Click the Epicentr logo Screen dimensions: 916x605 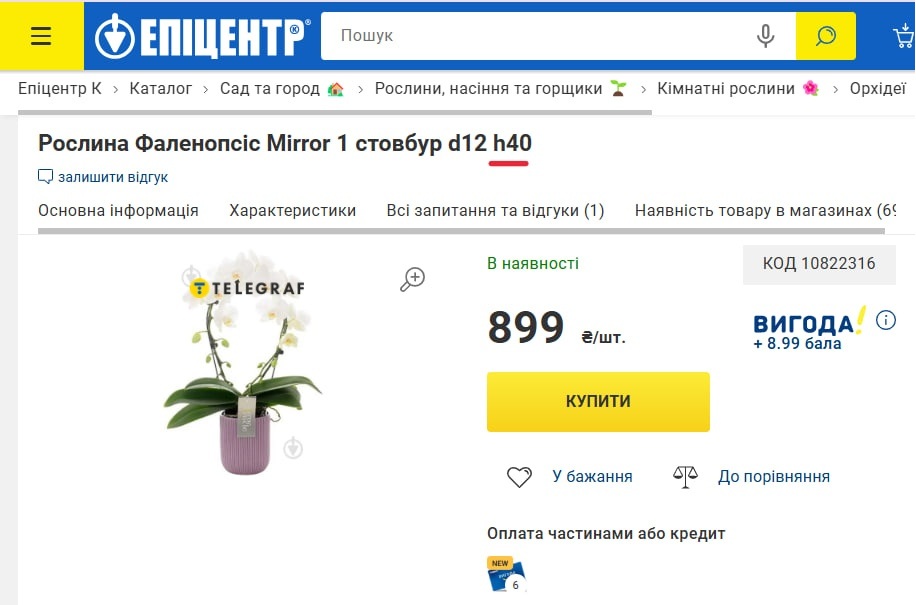202,36
